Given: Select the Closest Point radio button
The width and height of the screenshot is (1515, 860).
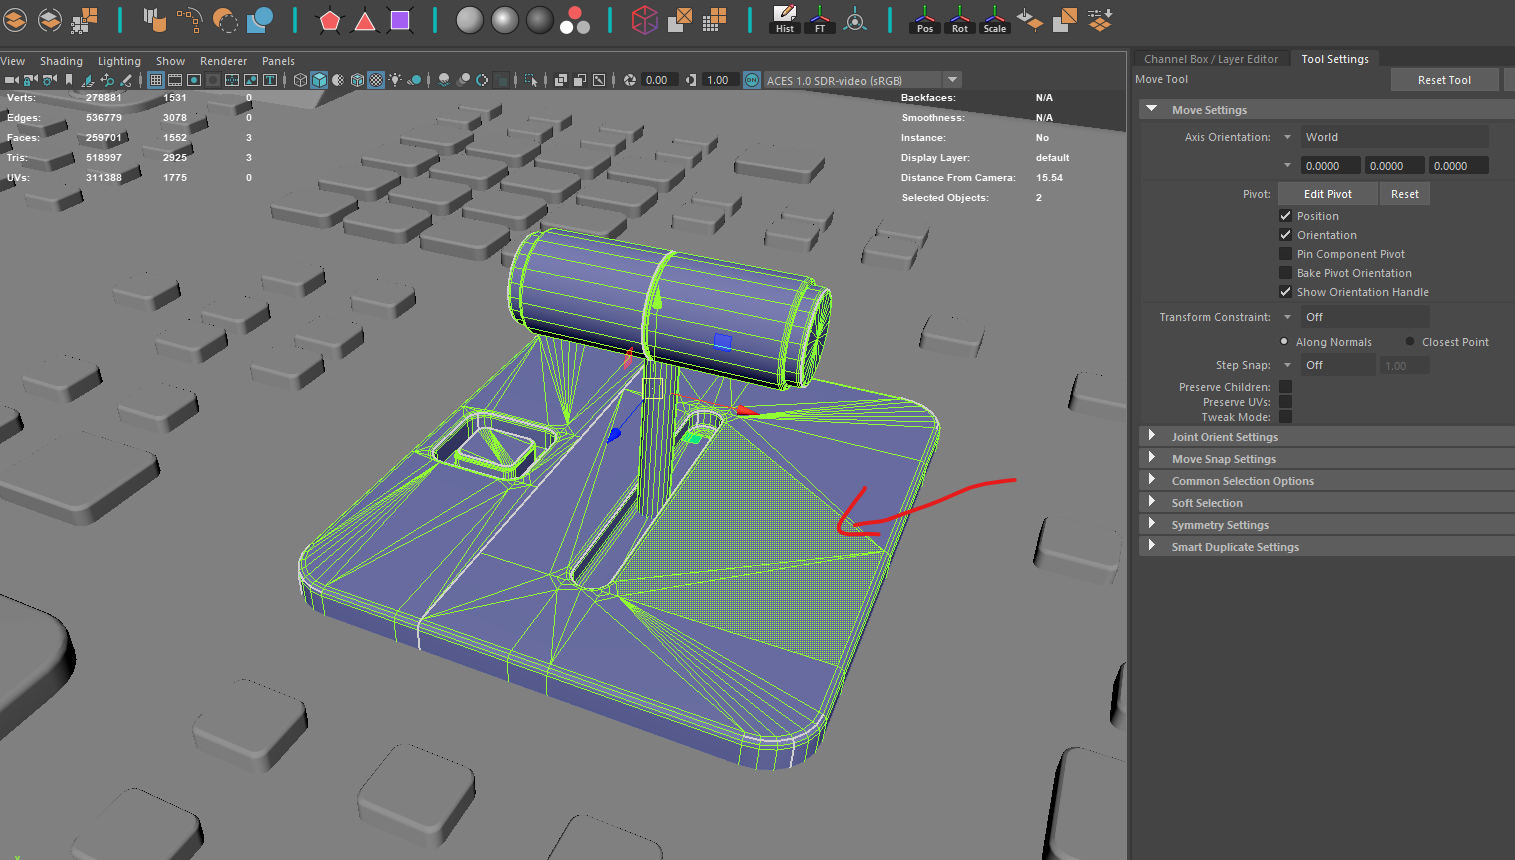Looking at the screenshot, I should pyautogui.click(x=1410, y=342).
